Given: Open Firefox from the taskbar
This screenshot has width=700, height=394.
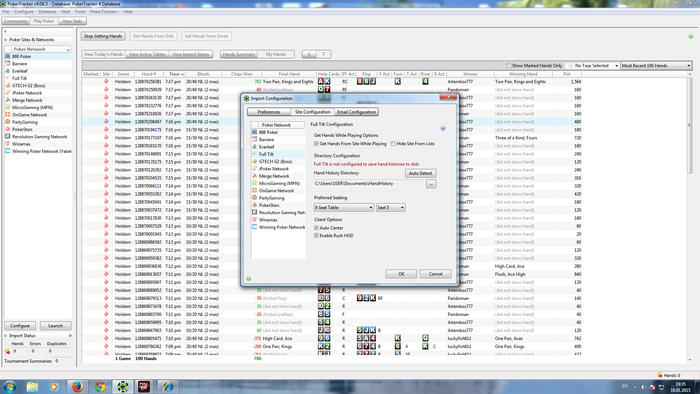Looking at the screenshot, I should [77, 386].
